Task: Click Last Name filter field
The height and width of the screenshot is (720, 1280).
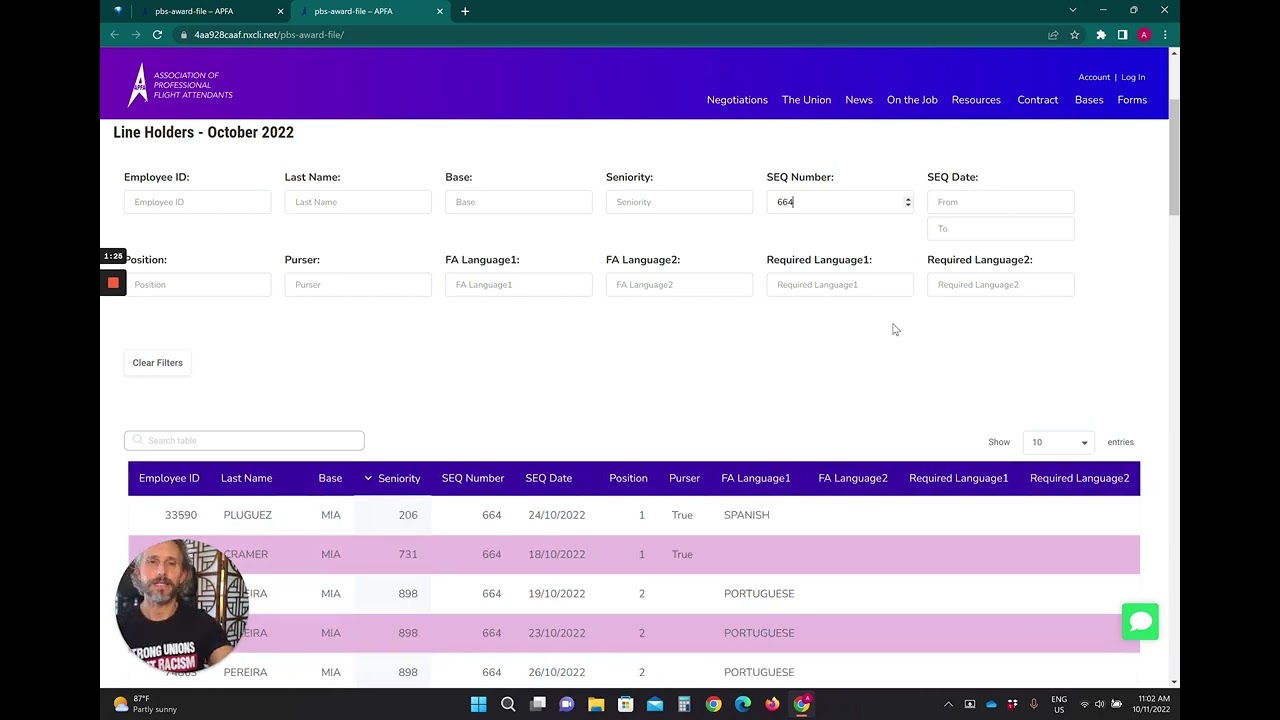Action: pyautogui.click(x=358, y=202)
